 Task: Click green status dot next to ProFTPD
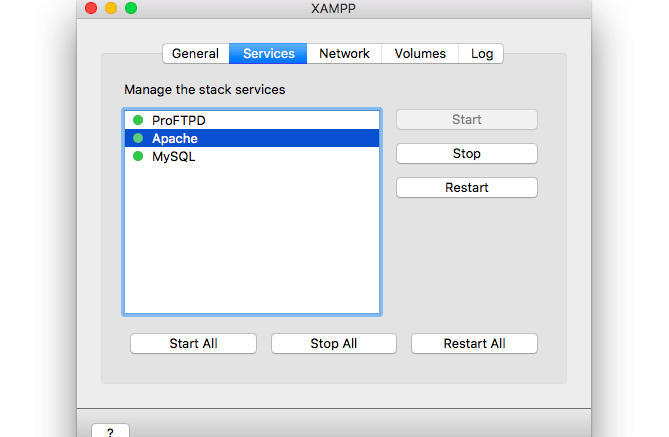(138, 120)
